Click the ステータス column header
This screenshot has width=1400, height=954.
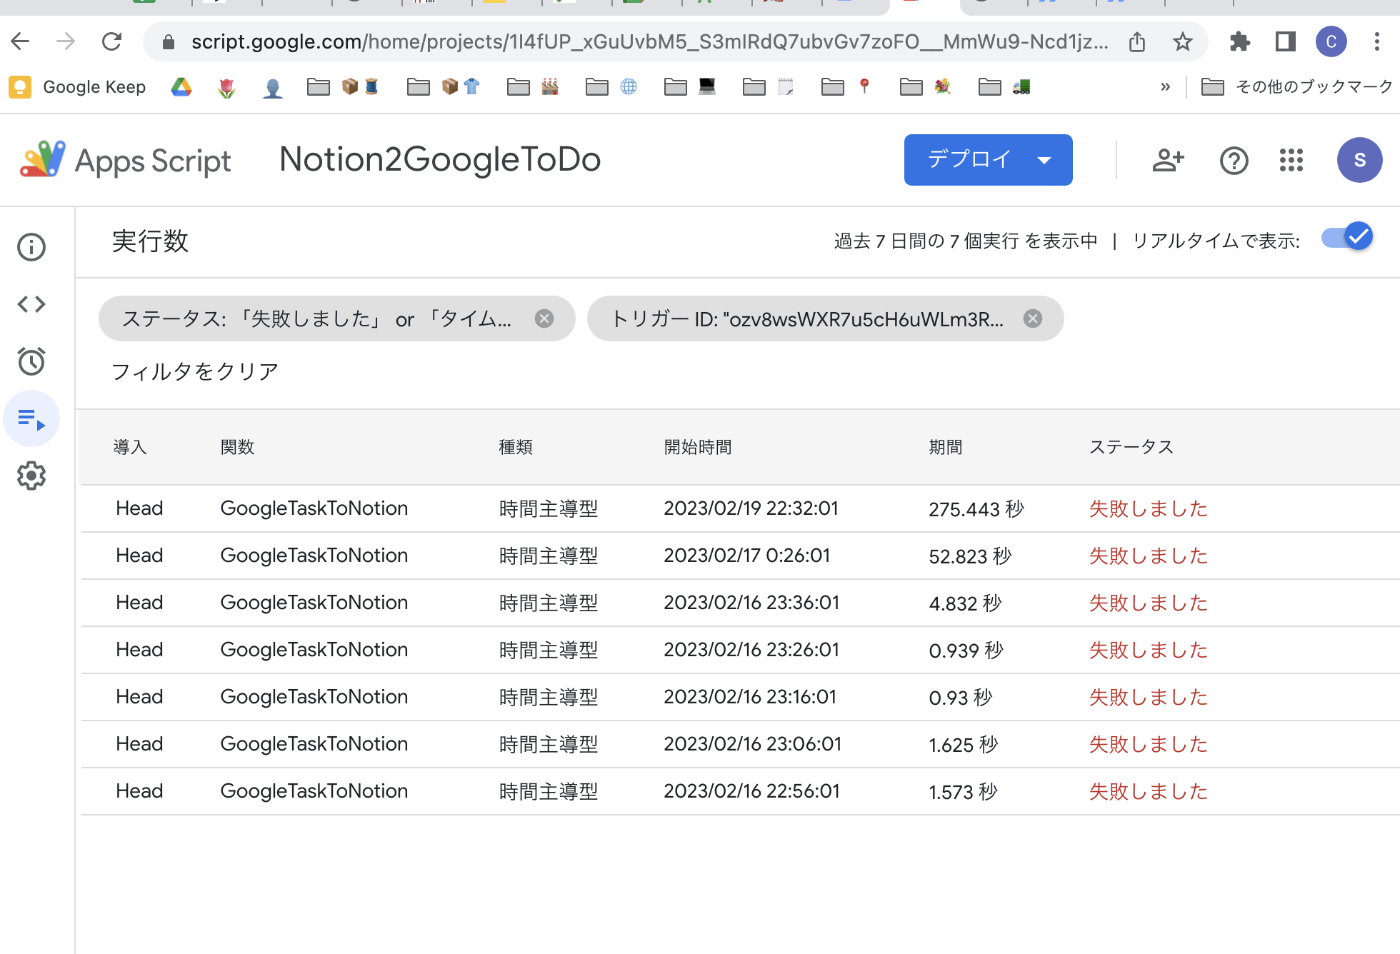(x=1132, y=447)
